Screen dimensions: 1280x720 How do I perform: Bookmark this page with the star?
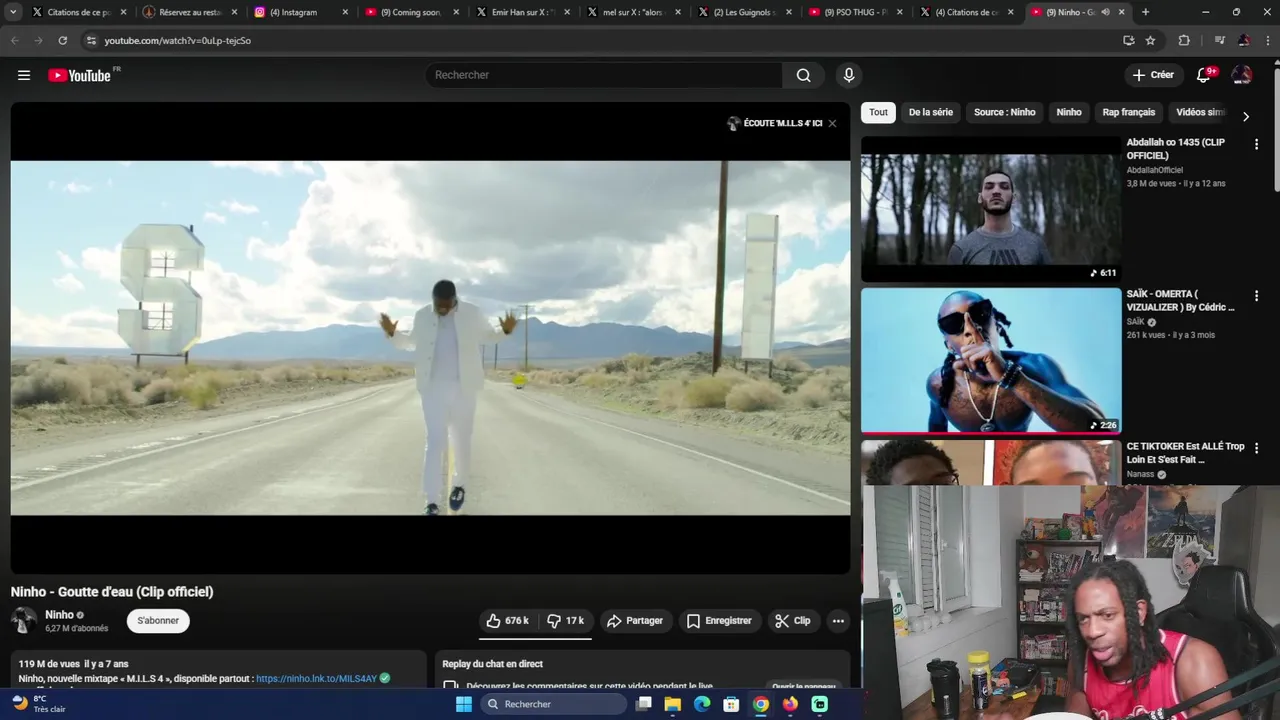1150,40
